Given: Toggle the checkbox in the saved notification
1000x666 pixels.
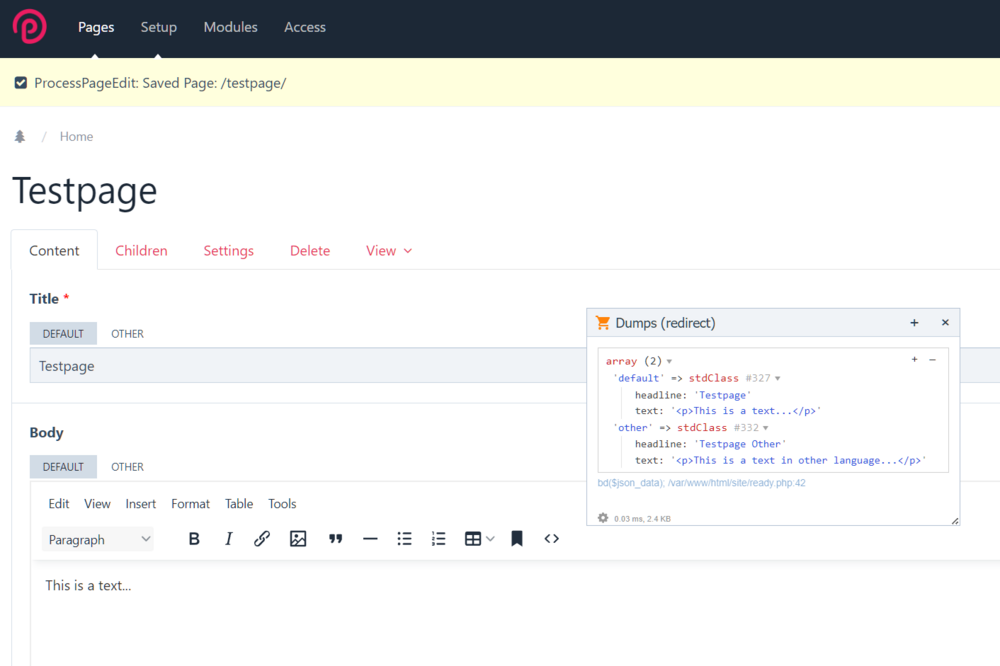Looking at the screenshot, I should (x=20, y=83).
